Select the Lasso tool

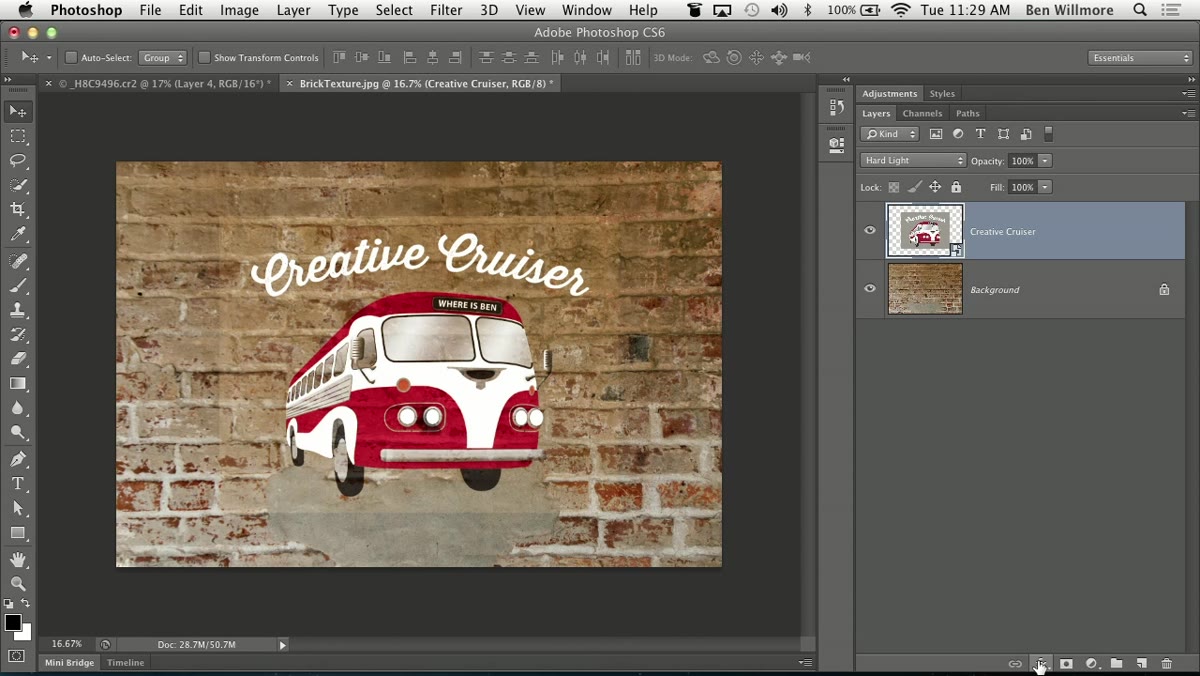[x=18, y=160]
